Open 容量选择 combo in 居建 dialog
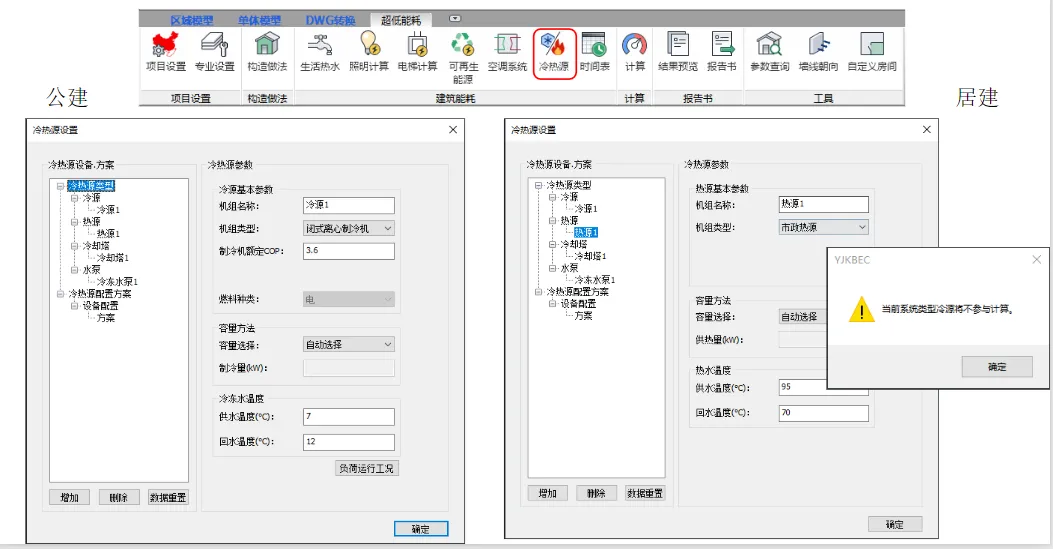This screenshot has width=1053, height=549. [x=803, y=317]
